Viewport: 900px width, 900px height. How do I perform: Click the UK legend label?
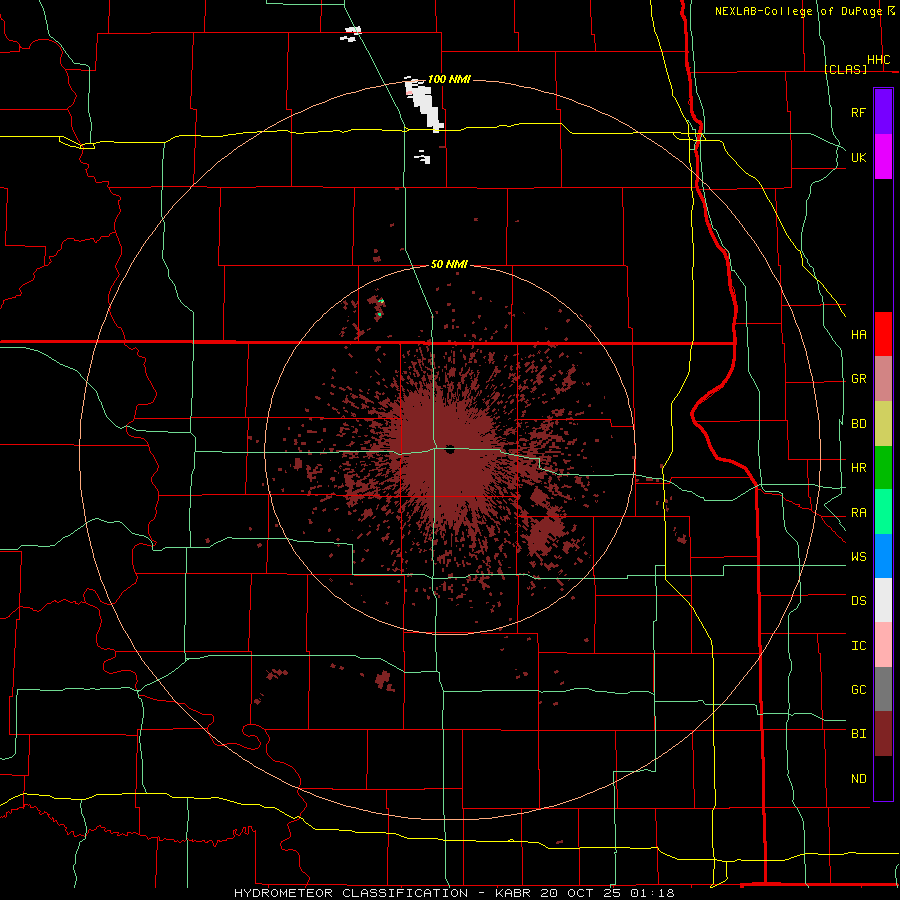click(x=859, y=157)
